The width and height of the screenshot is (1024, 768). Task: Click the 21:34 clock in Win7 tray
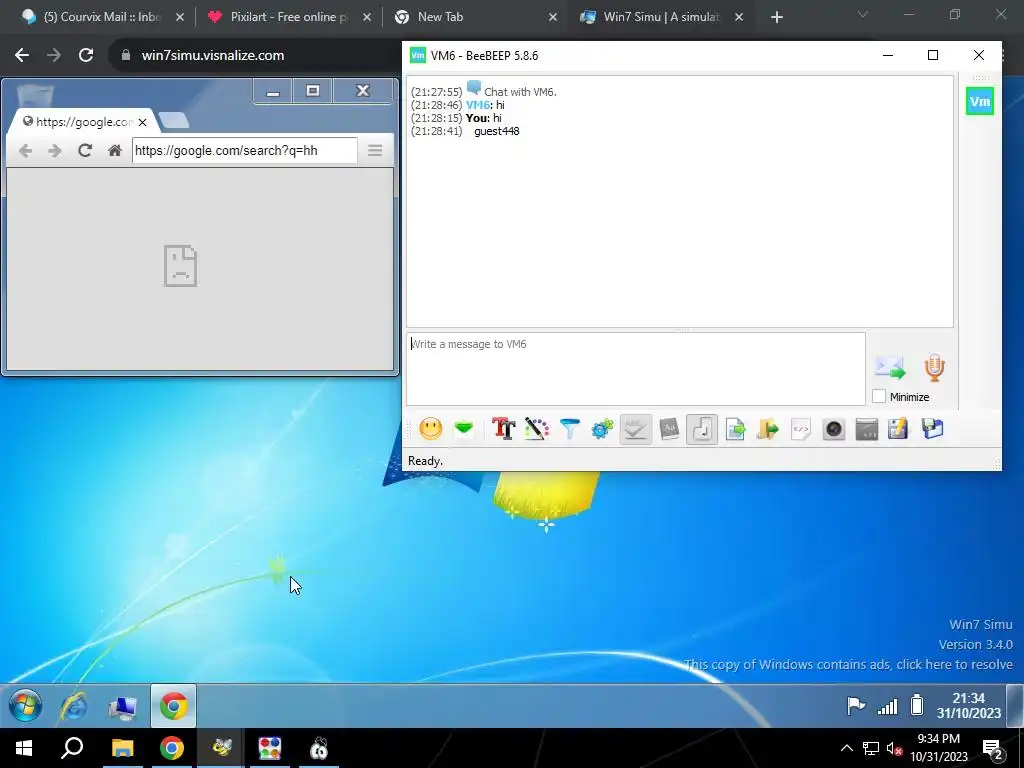968,706
